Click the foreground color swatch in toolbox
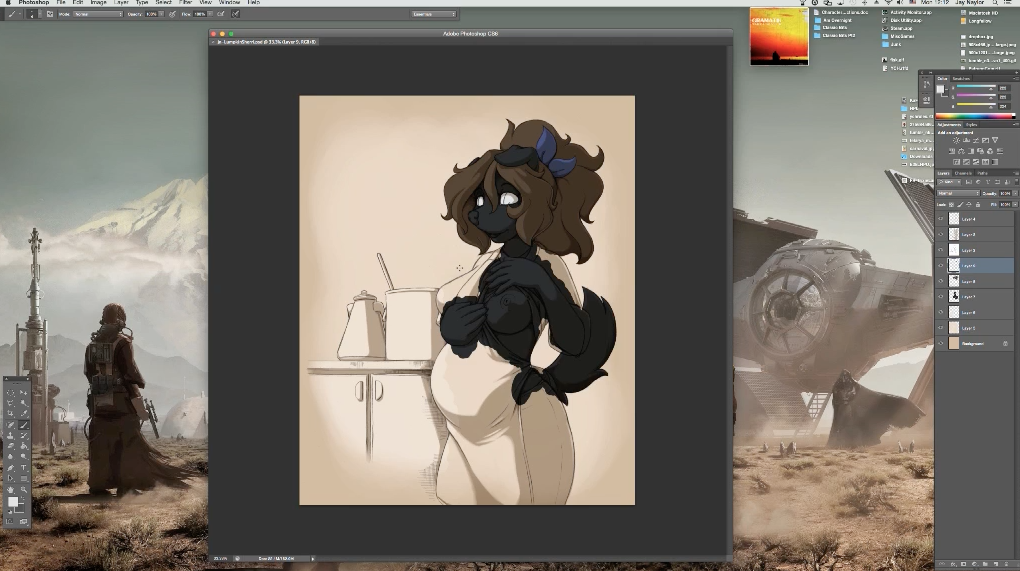1020x571 pixels. 13,502
